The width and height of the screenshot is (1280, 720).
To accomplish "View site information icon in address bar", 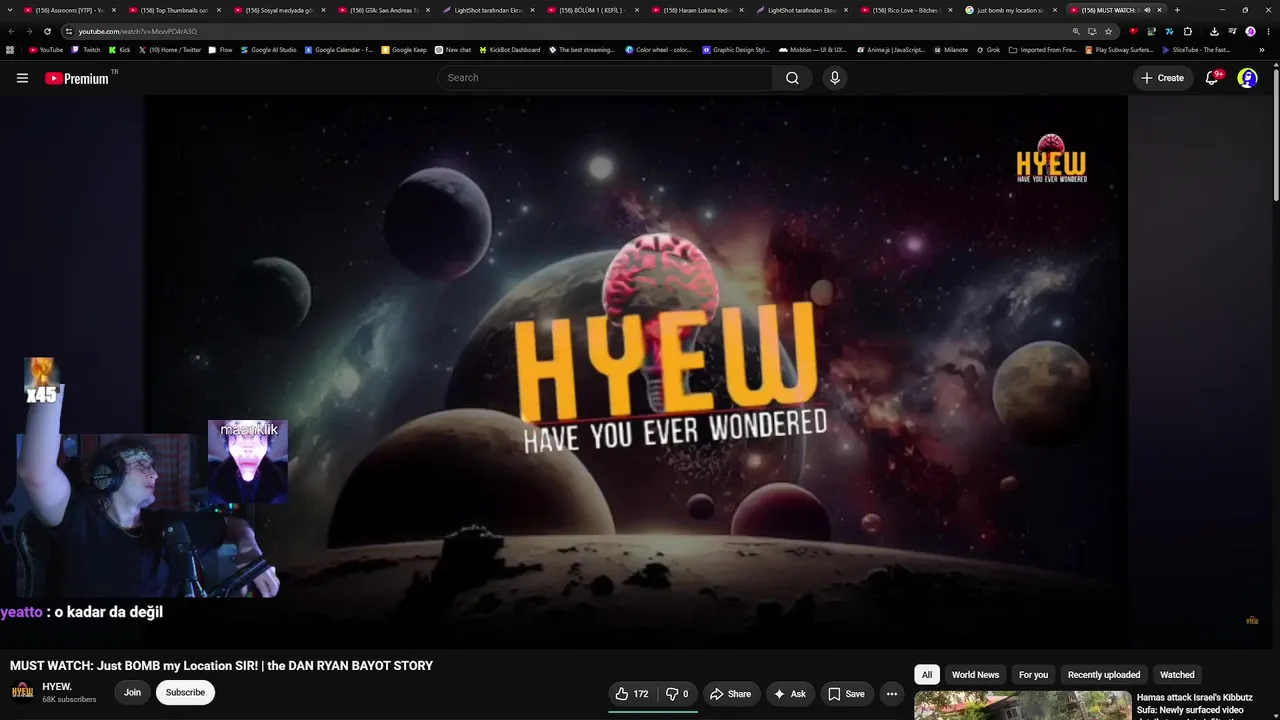I will 68,31.
